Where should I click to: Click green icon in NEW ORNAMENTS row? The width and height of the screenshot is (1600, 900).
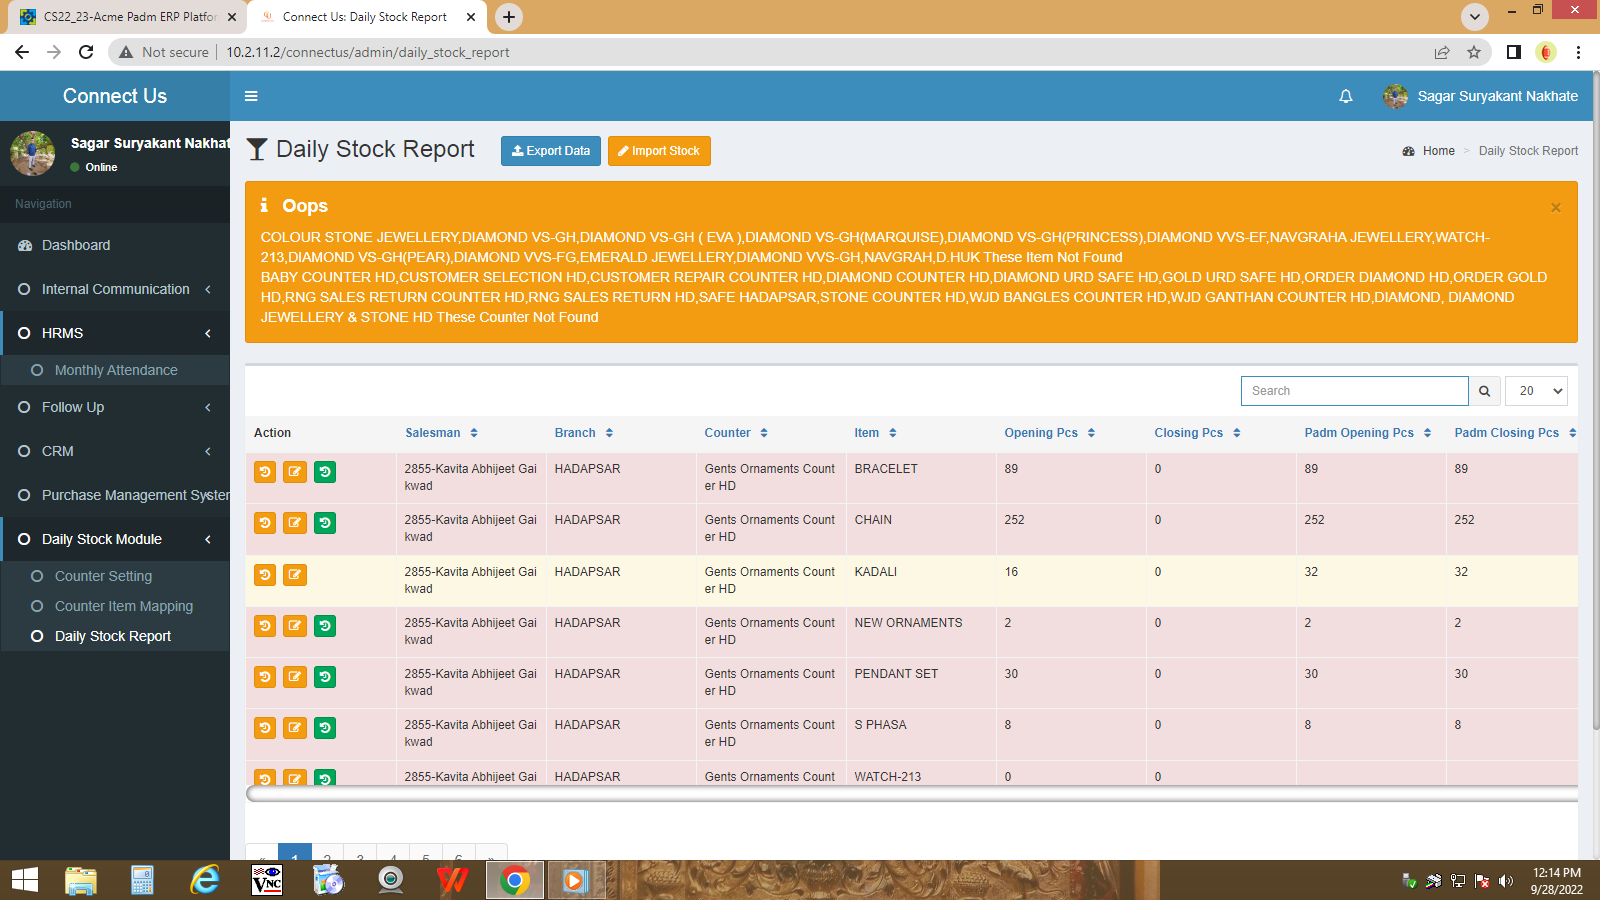point(325,626)
